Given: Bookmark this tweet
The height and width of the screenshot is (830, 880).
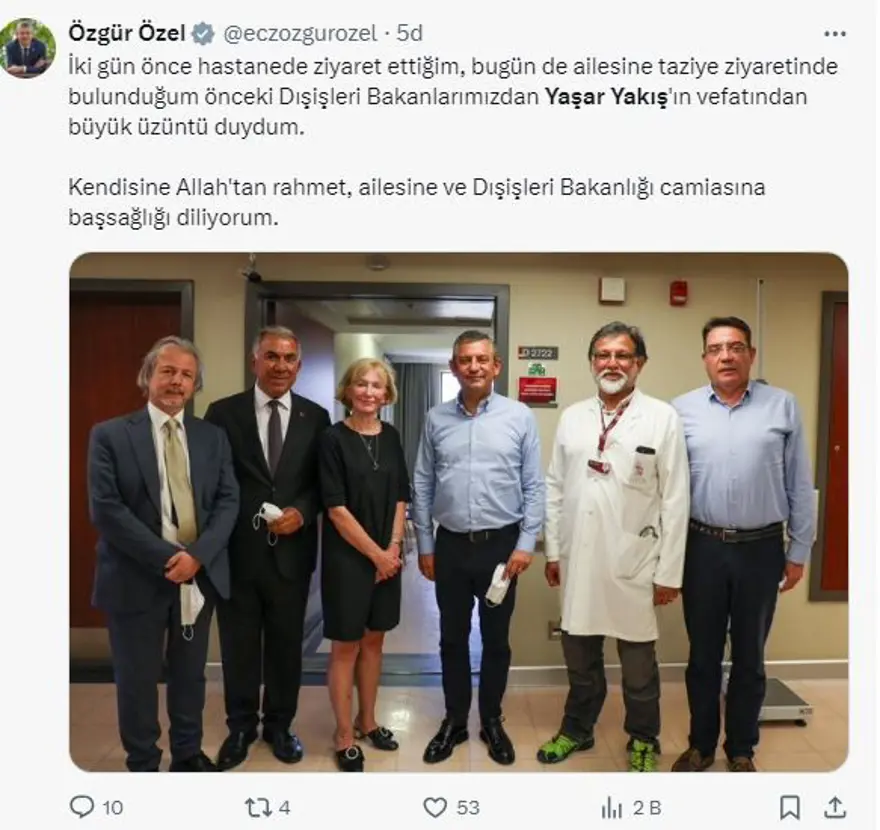Looking at the screenshot, I should (x=790, y=808).
